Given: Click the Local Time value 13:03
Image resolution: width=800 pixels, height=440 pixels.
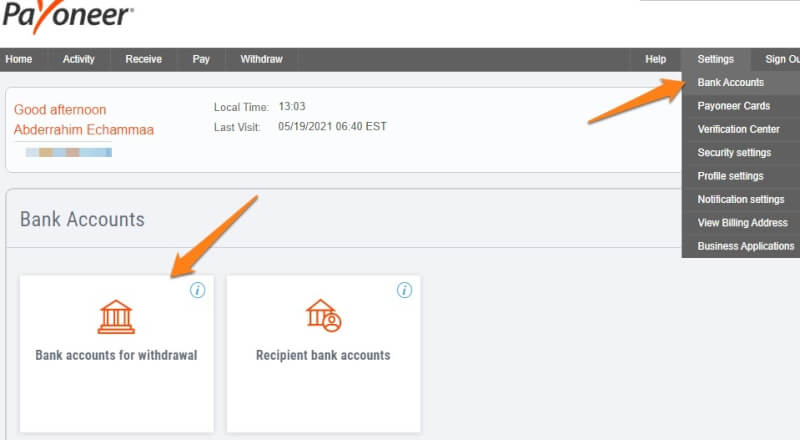Looking at the screenshot, I should (292, 107).
